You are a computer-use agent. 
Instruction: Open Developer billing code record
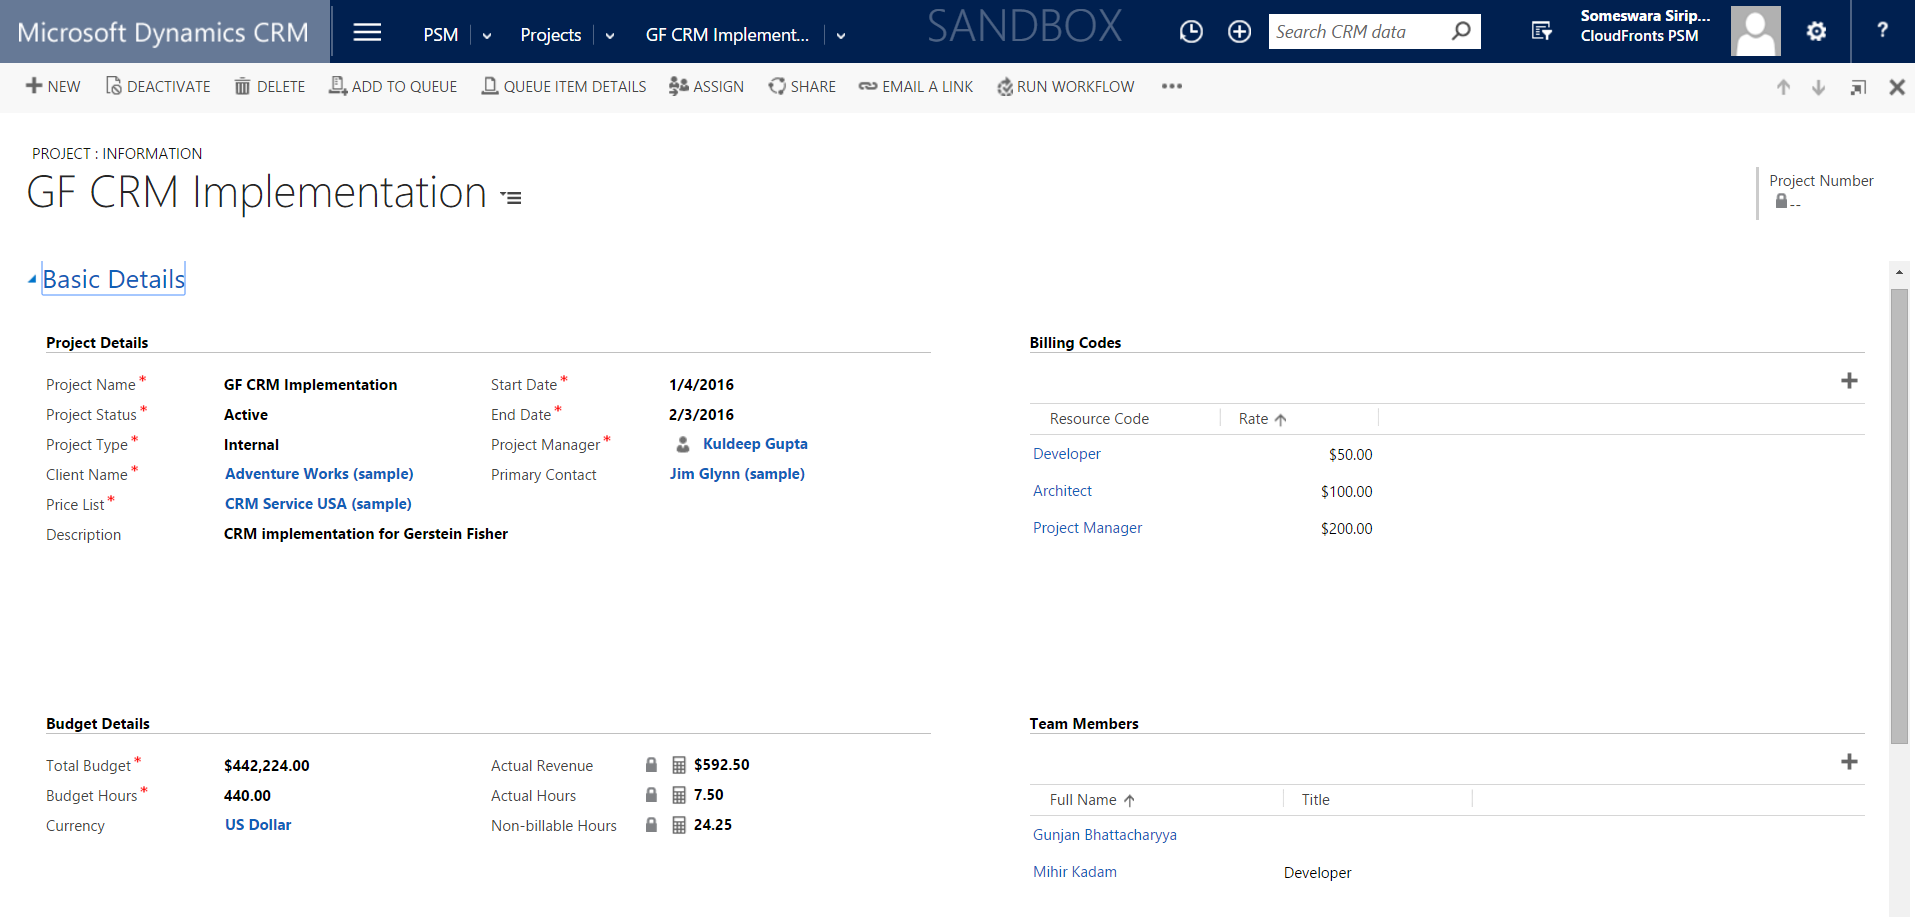(x=1067, y=454)
